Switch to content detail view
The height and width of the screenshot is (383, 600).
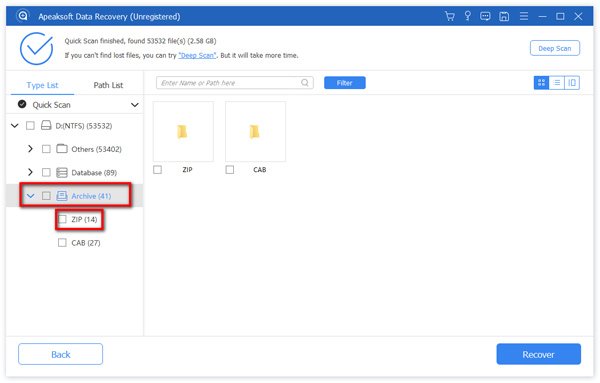click(572, 83)
